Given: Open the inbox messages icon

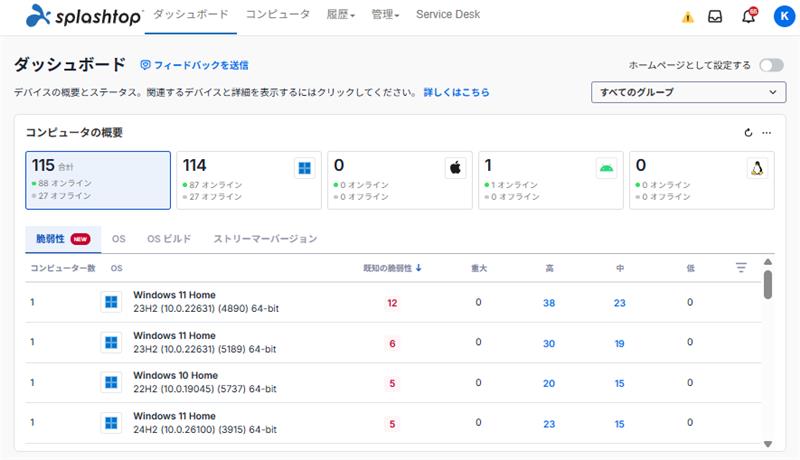Looking at the screenshot, I should click(x=715, y=16).
